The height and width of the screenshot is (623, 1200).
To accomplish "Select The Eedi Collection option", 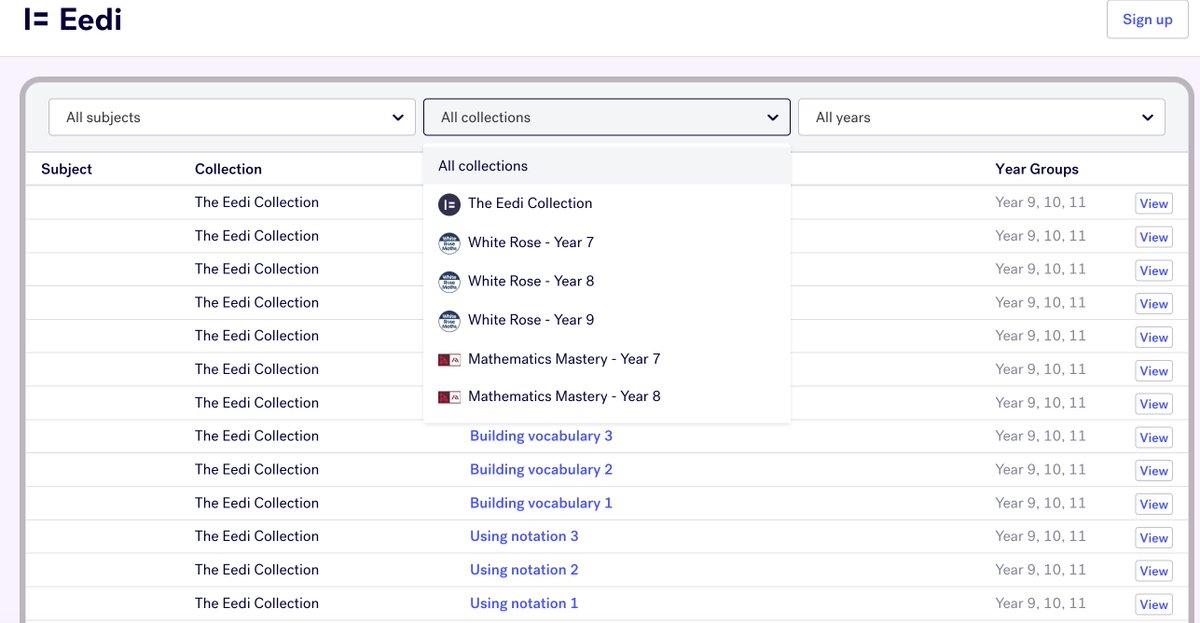I will coord(607,203).
